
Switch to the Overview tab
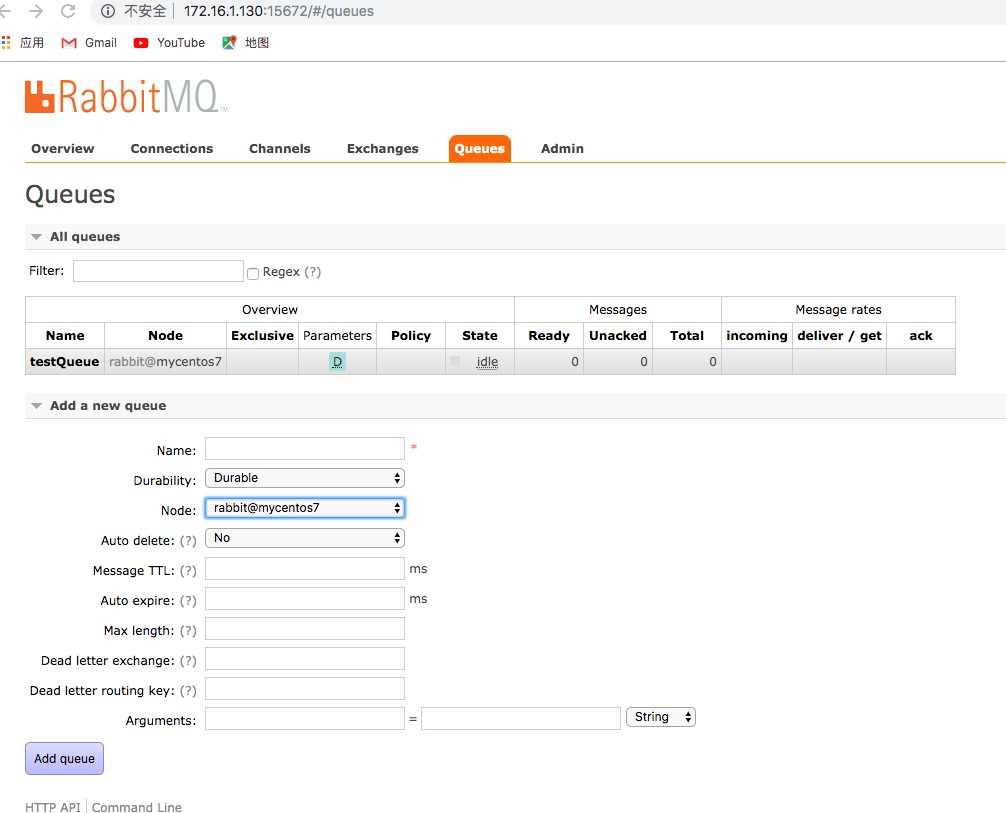pos(63,148)
